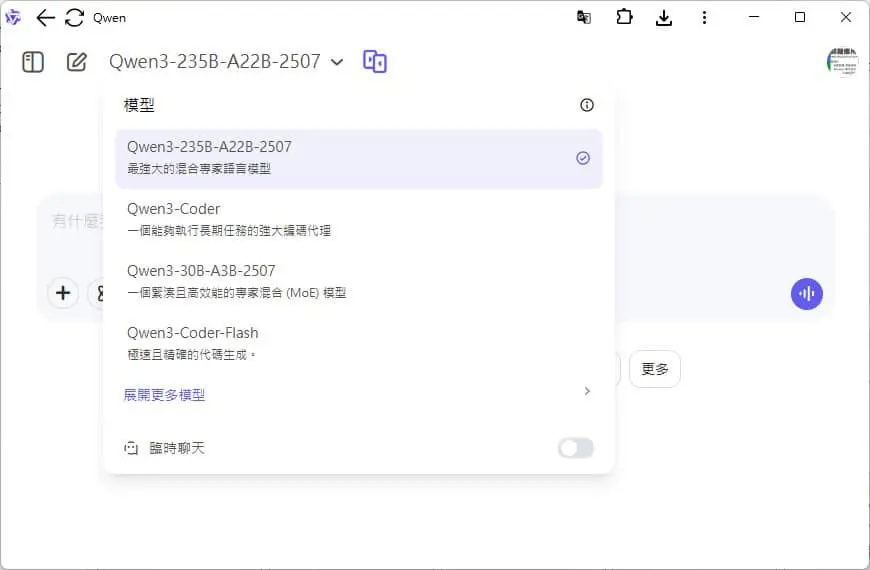This screenshot has height=570, width=870.
Task: Open the extensions puzzle icon
Action: [x=624, y=17]
